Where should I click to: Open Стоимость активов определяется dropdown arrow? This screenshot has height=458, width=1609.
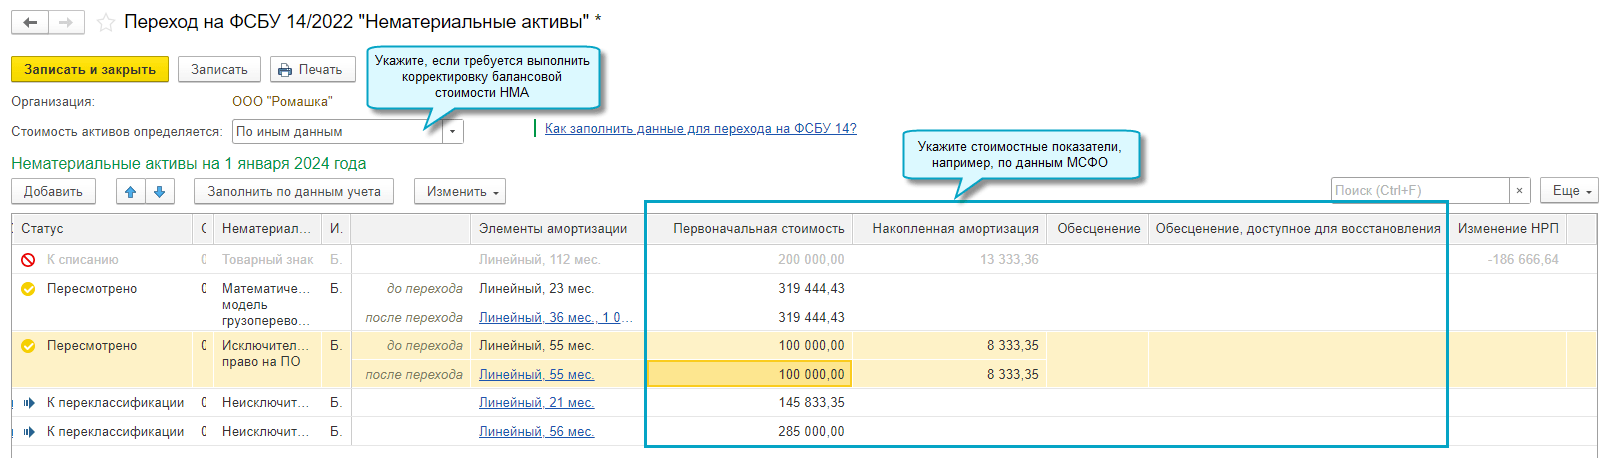tap(453, 131)
